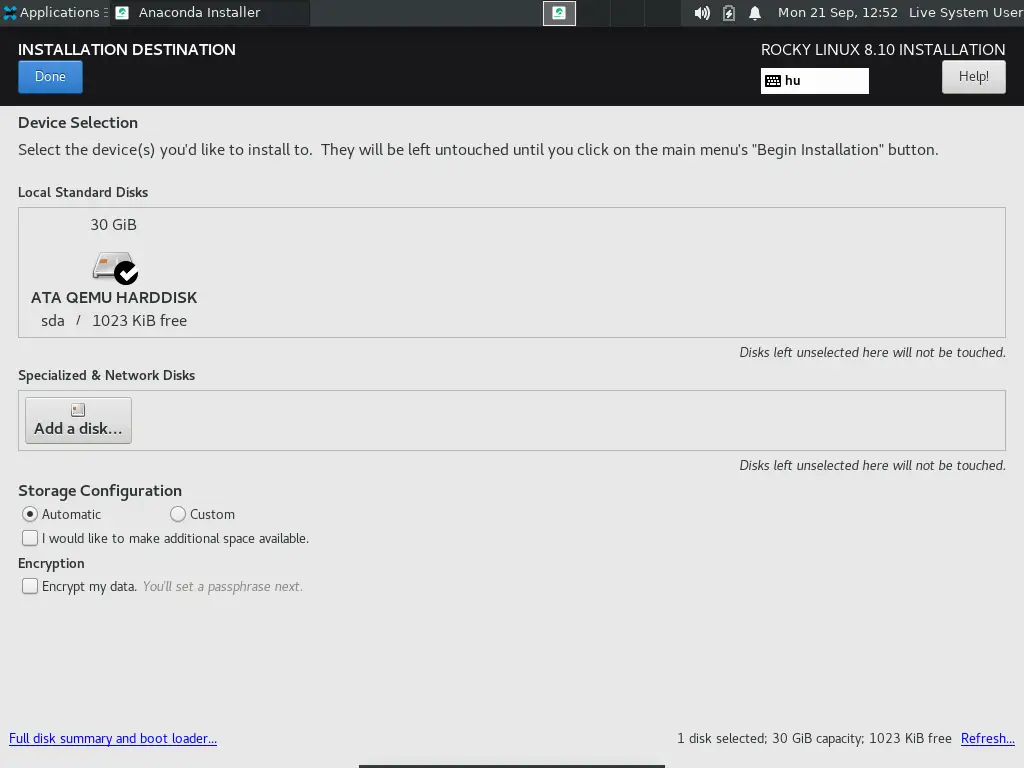This screenshot has width=1024, height=768.
Task: Click the ATA QEMU HARDDISK drive icon
Action: click(115, 268)
